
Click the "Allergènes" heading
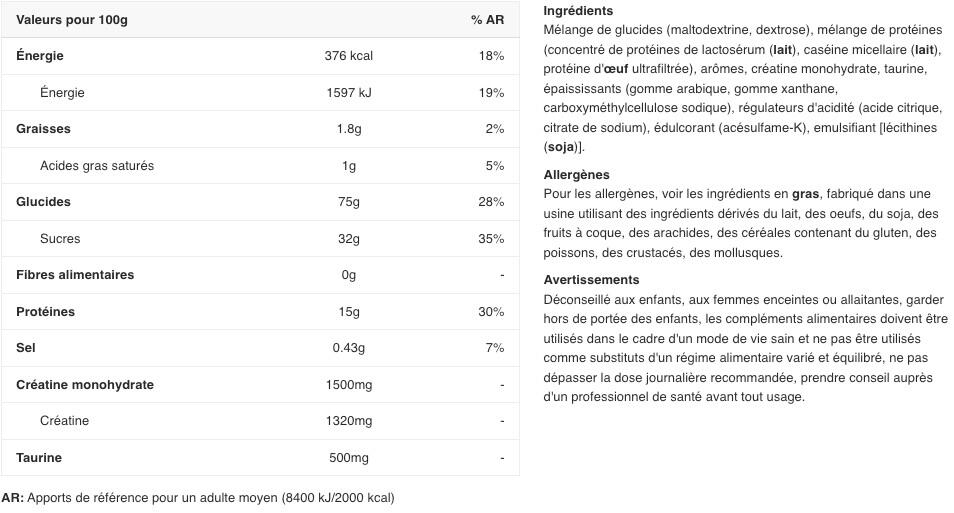[576, 175]
